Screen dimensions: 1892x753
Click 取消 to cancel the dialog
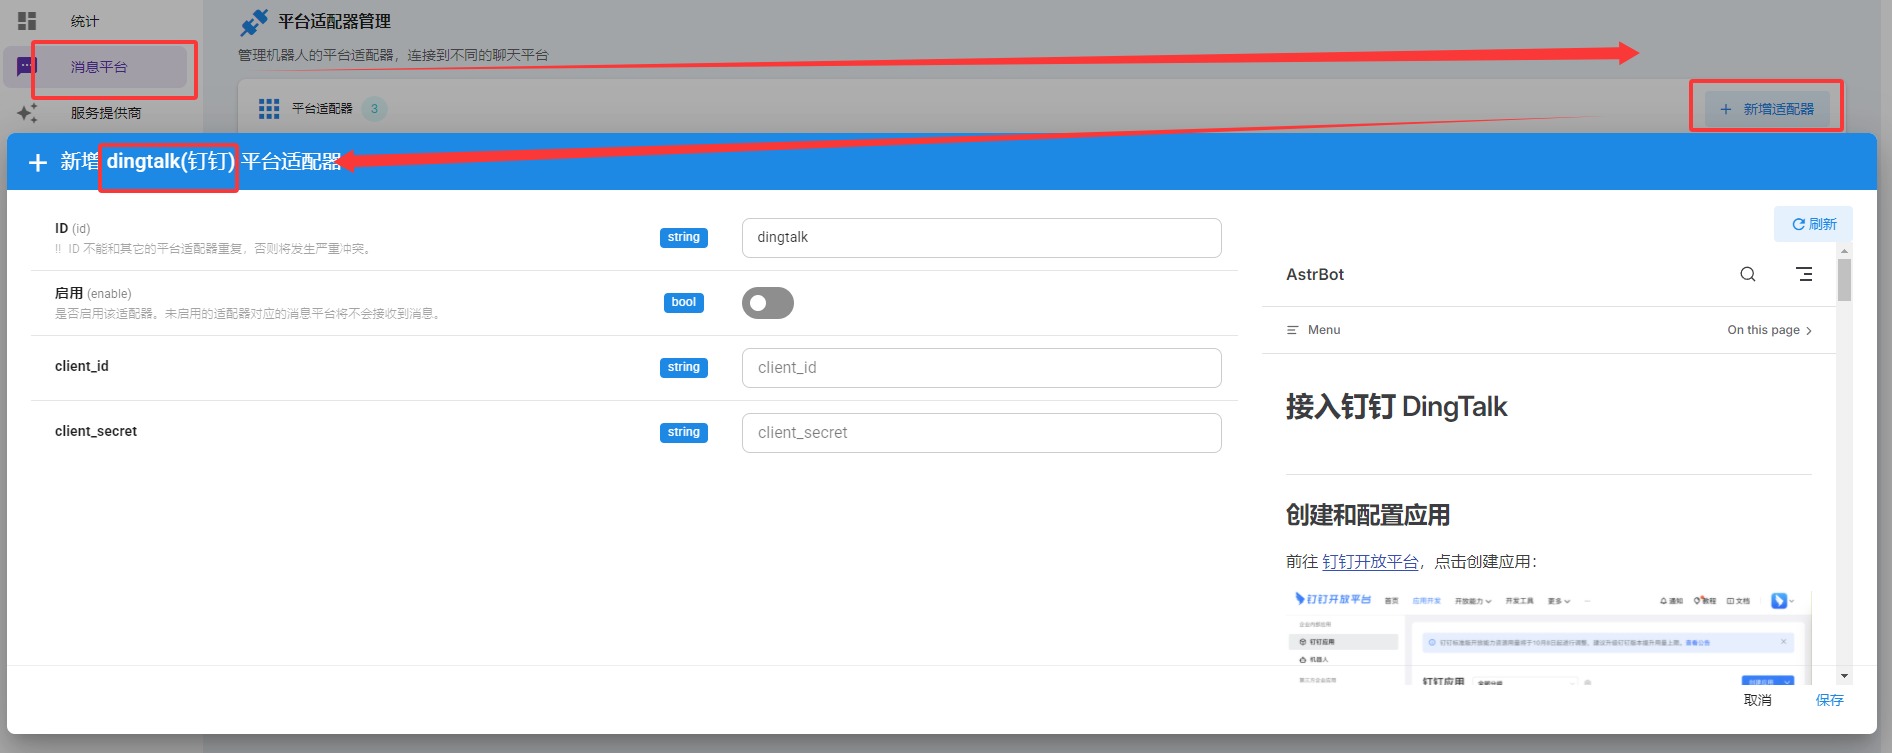1758,700
